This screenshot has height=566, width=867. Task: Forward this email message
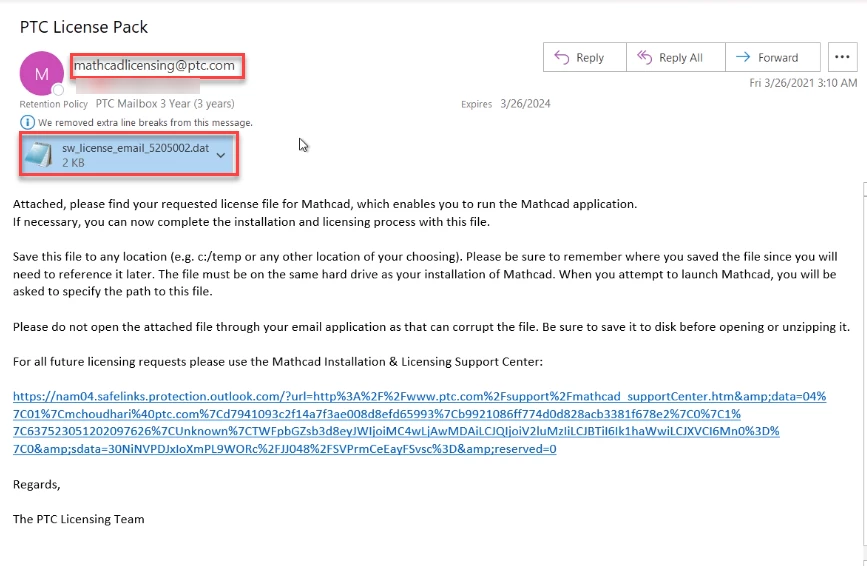click(x=772, y=57)
